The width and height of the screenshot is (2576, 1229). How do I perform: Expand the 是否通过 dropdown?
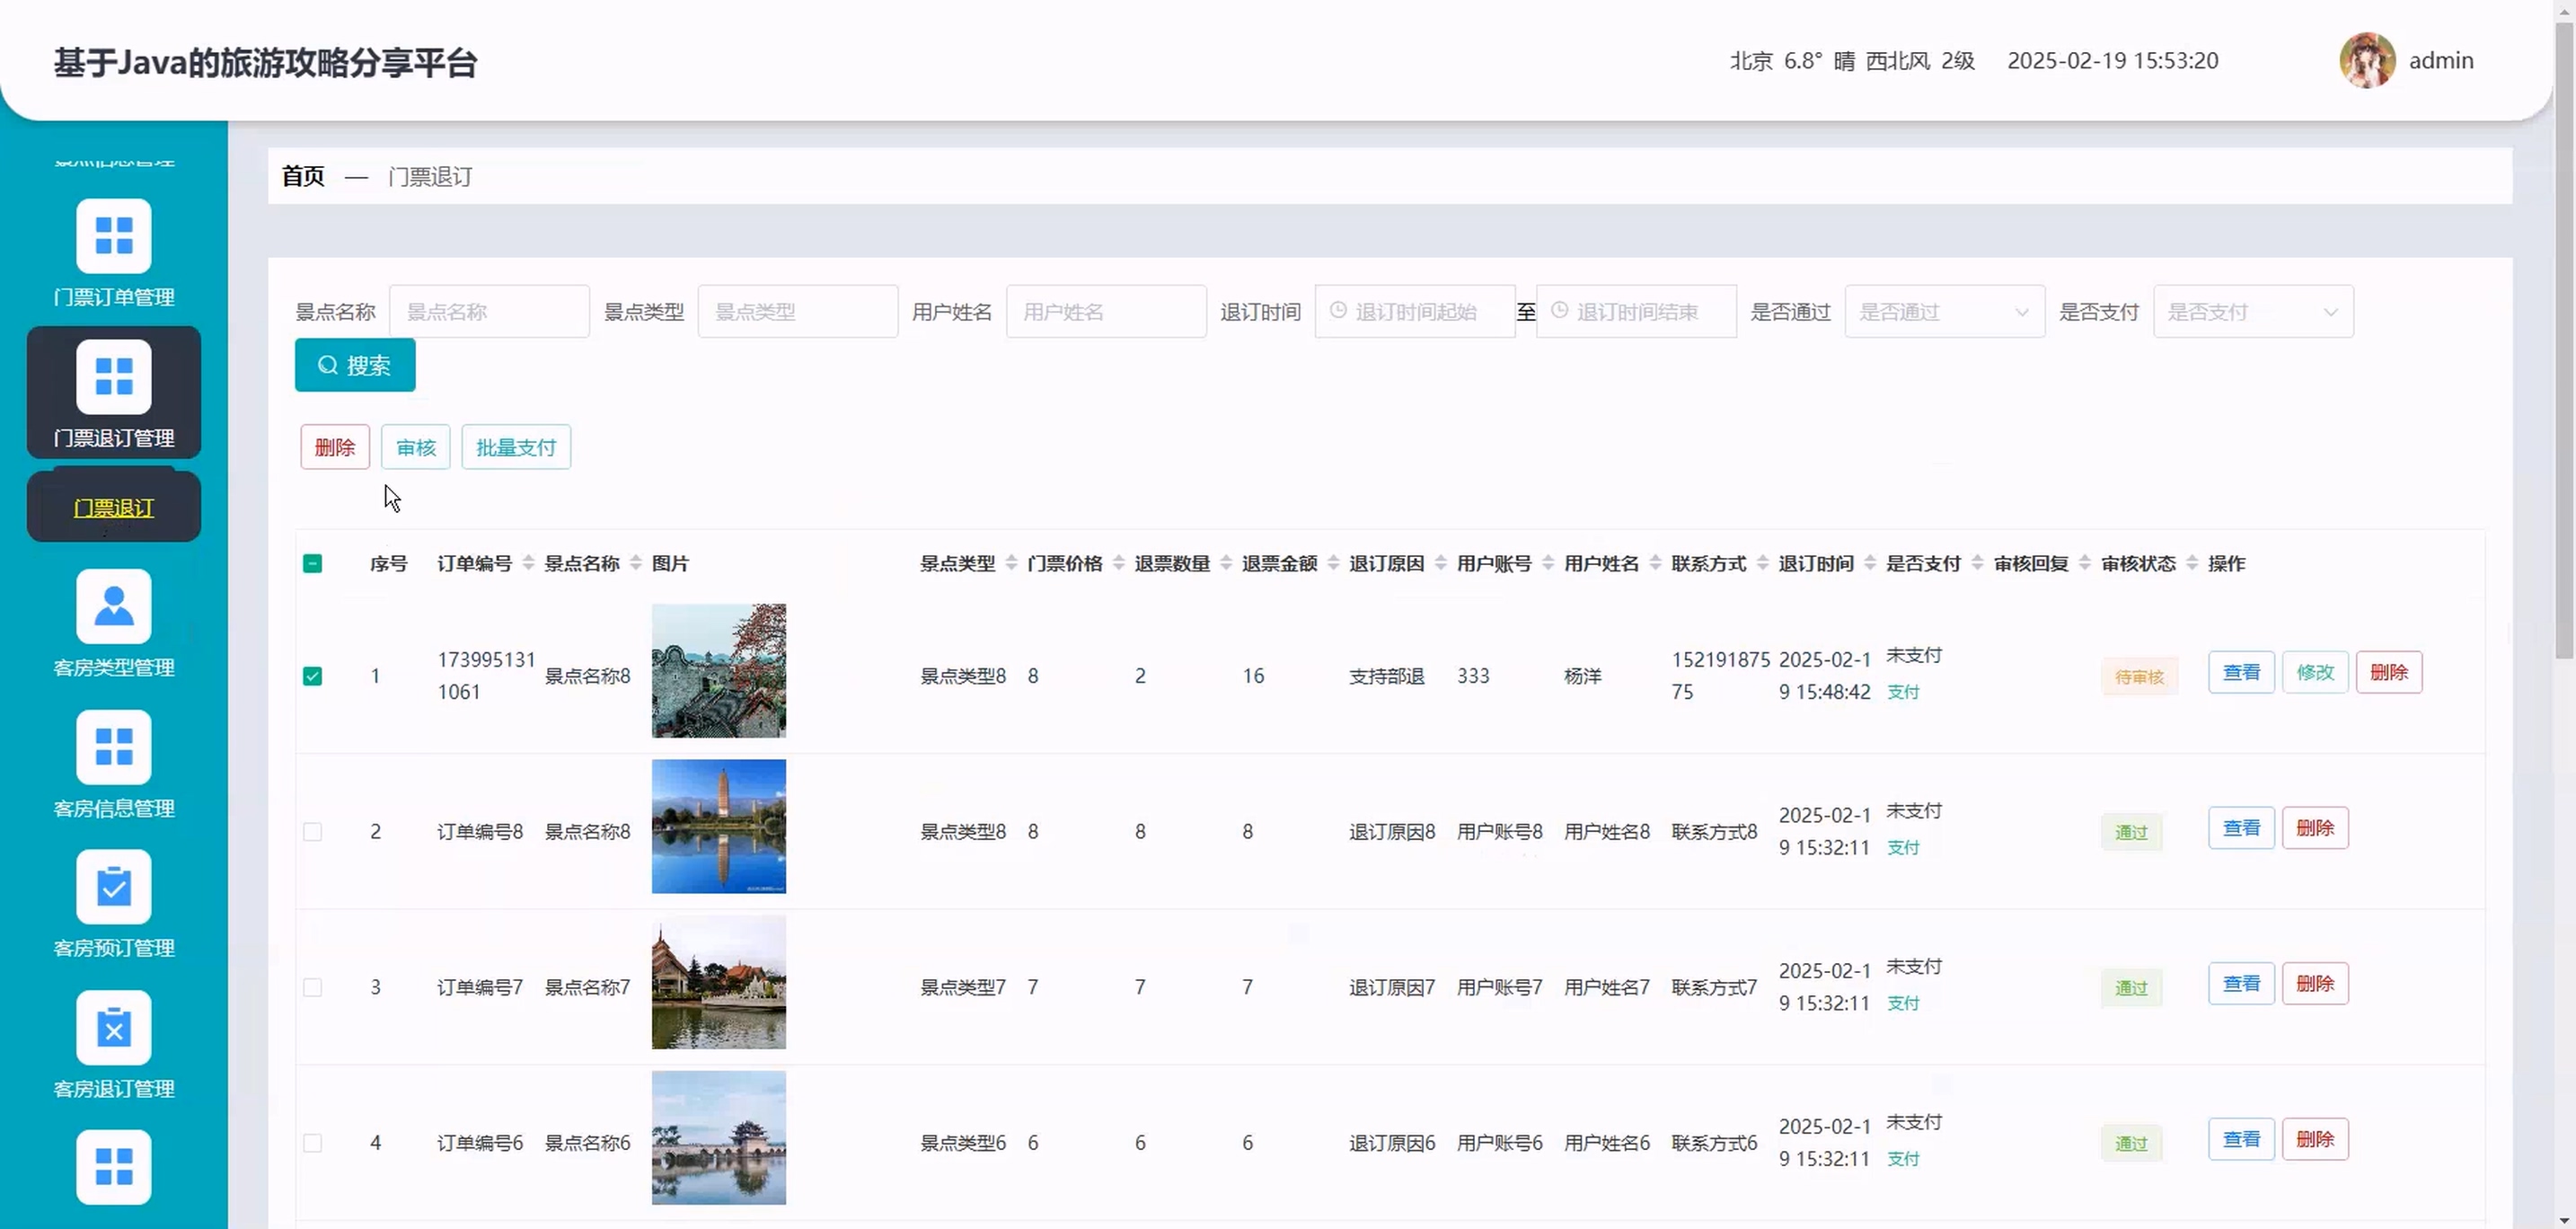tap(1943, 312)
